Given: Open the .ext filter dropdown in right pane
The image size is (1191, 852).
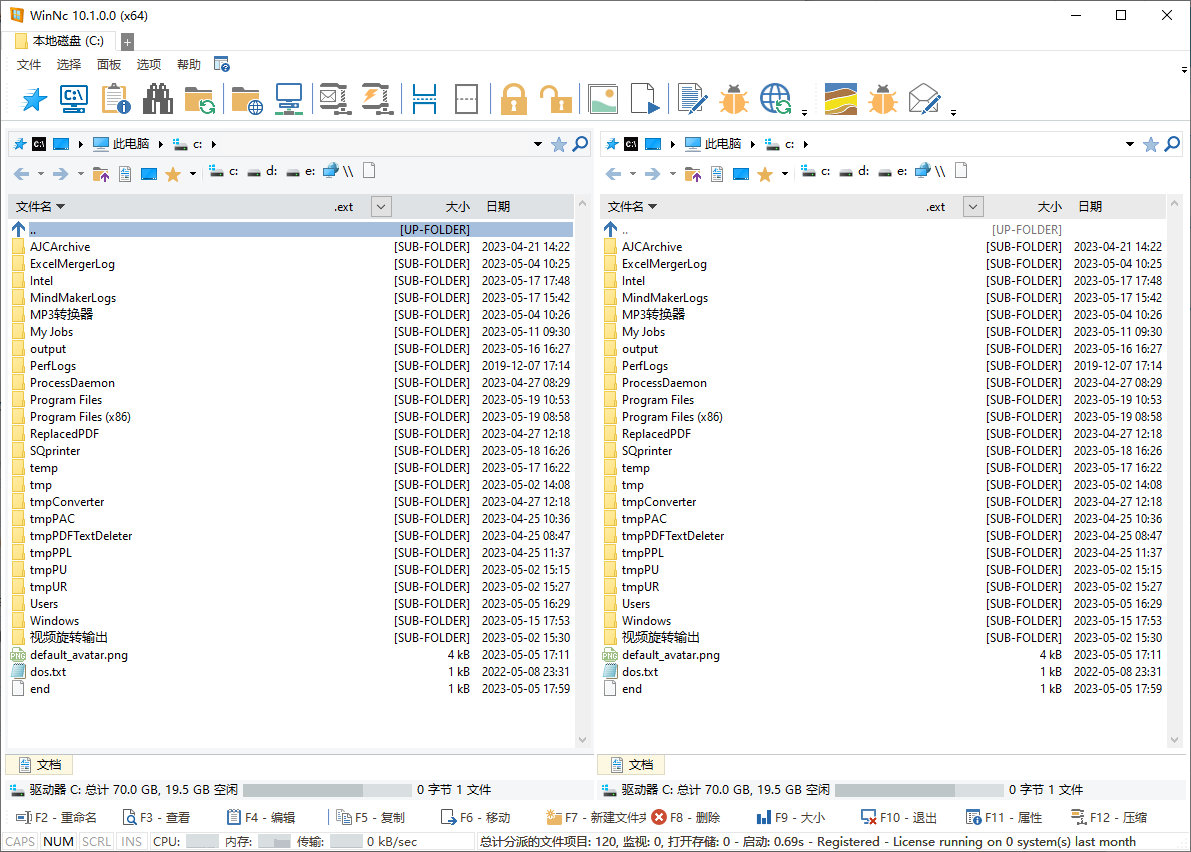Looking at the screenshot, I should point(973,207).
